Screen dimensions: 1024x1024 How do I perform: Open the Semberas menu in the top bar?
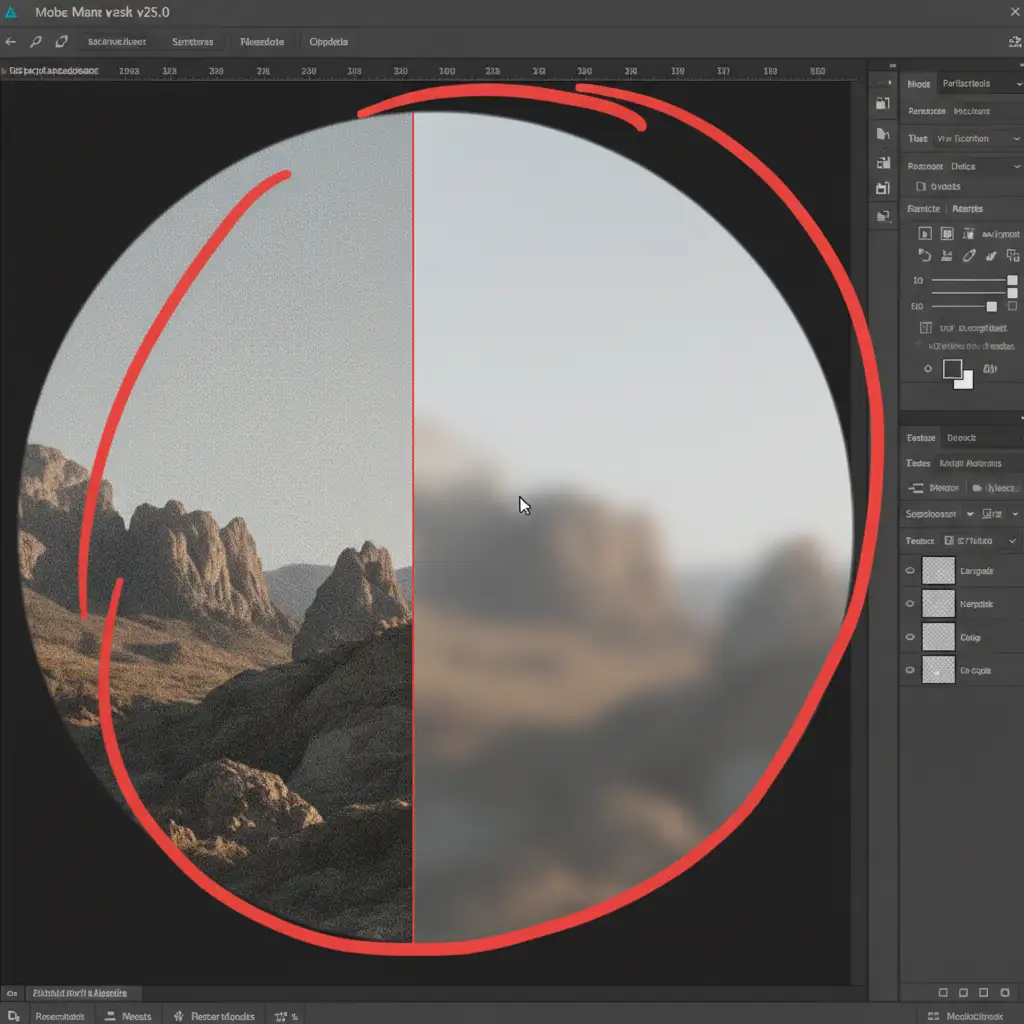click(192, 42)
